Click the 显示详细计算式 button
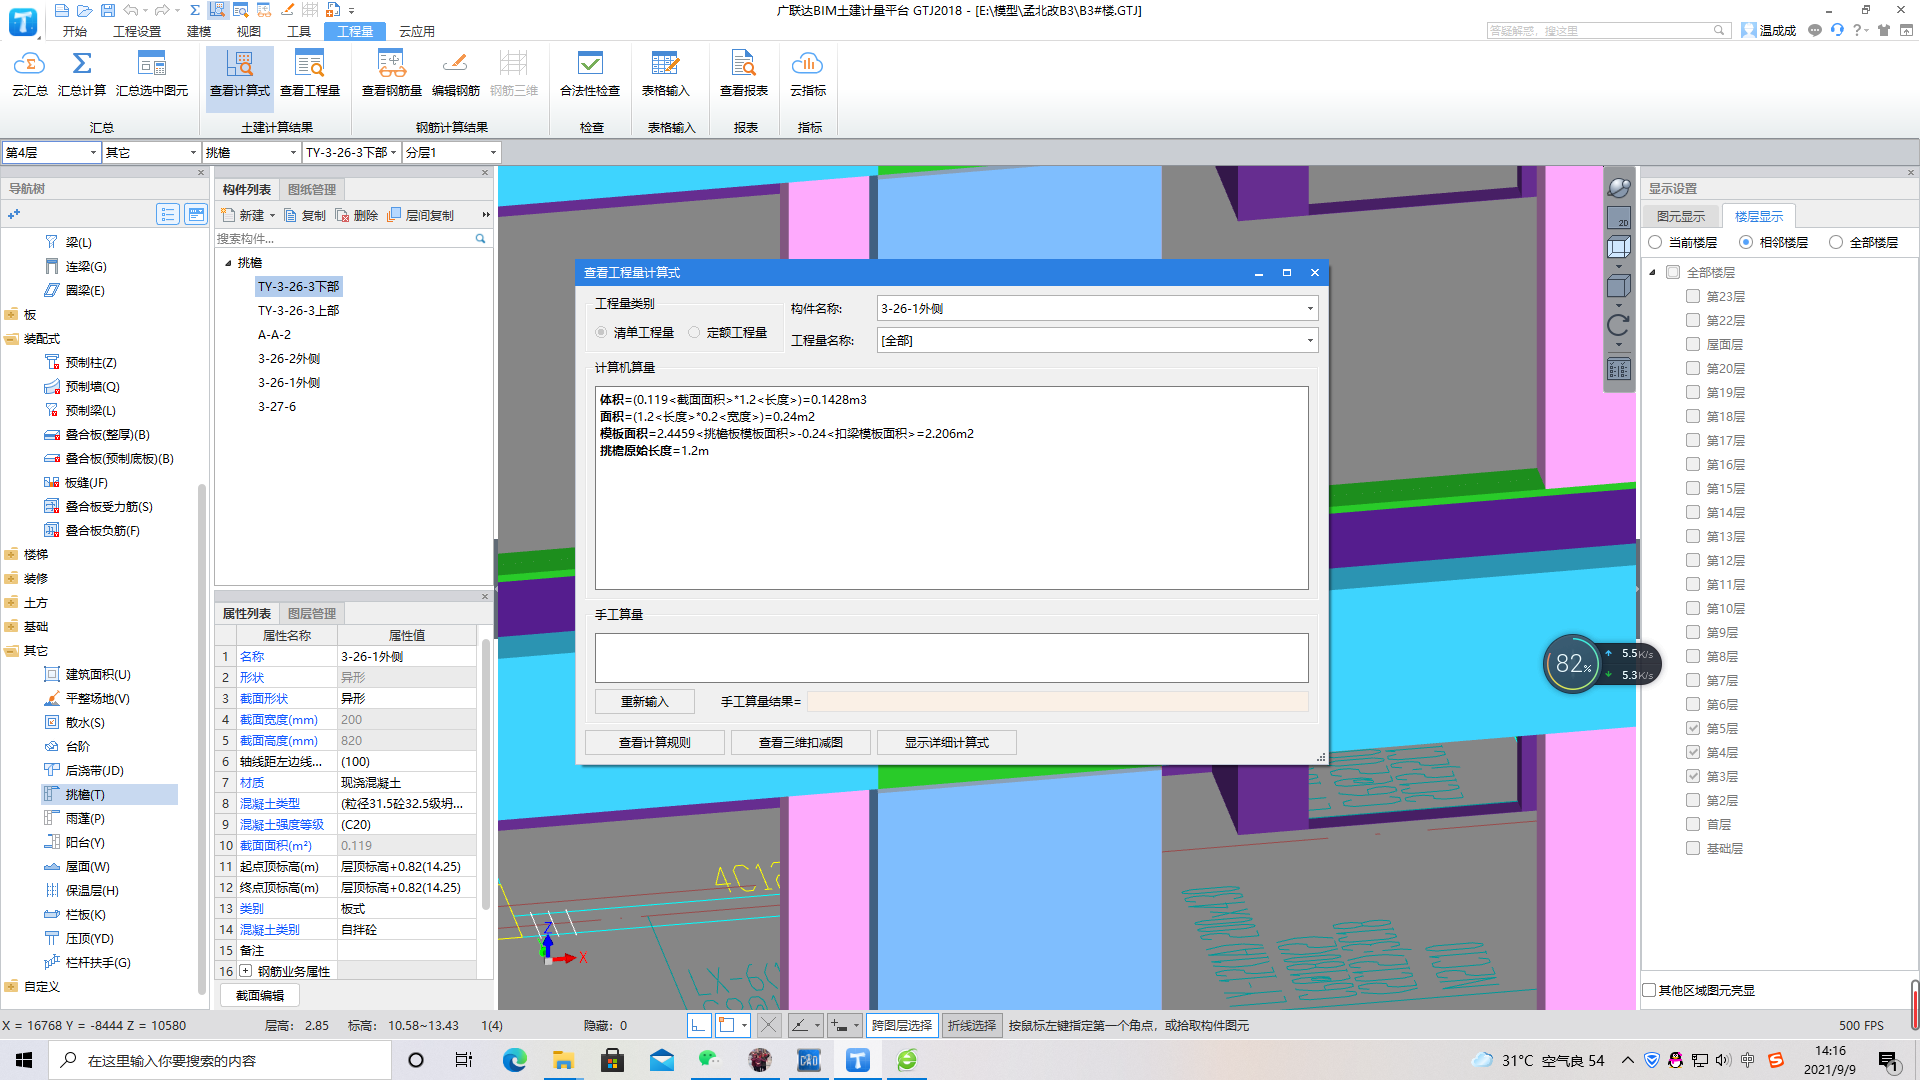Screen dimensions: 1920x1080 click(x=947, y=742)
